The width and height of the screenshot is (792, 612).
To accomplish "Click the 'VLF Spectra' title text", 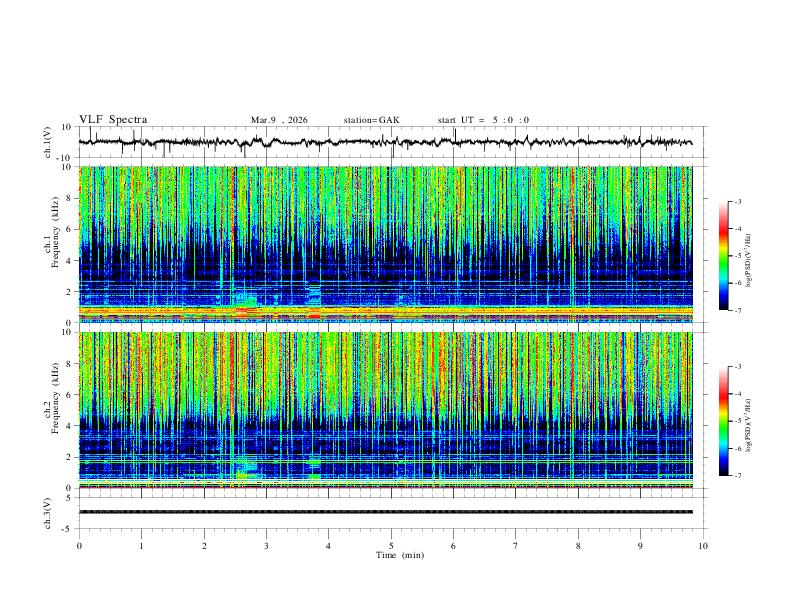I will point(113,120).
